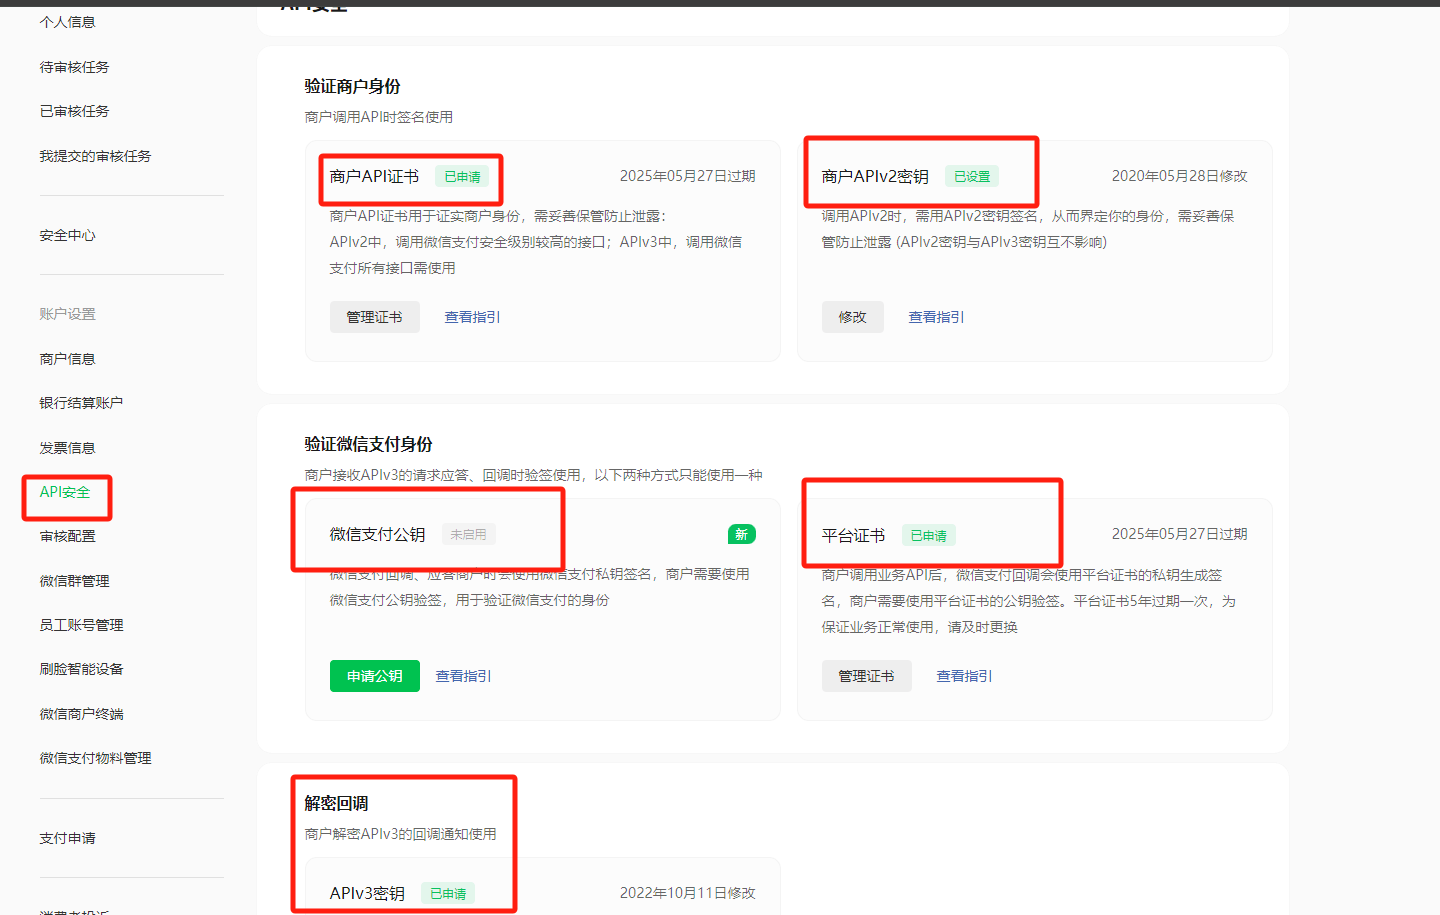Click 已设置 badge beside 商户APIv2密钥
This screenshot has height=915, width=1440.
coord(972,177)
